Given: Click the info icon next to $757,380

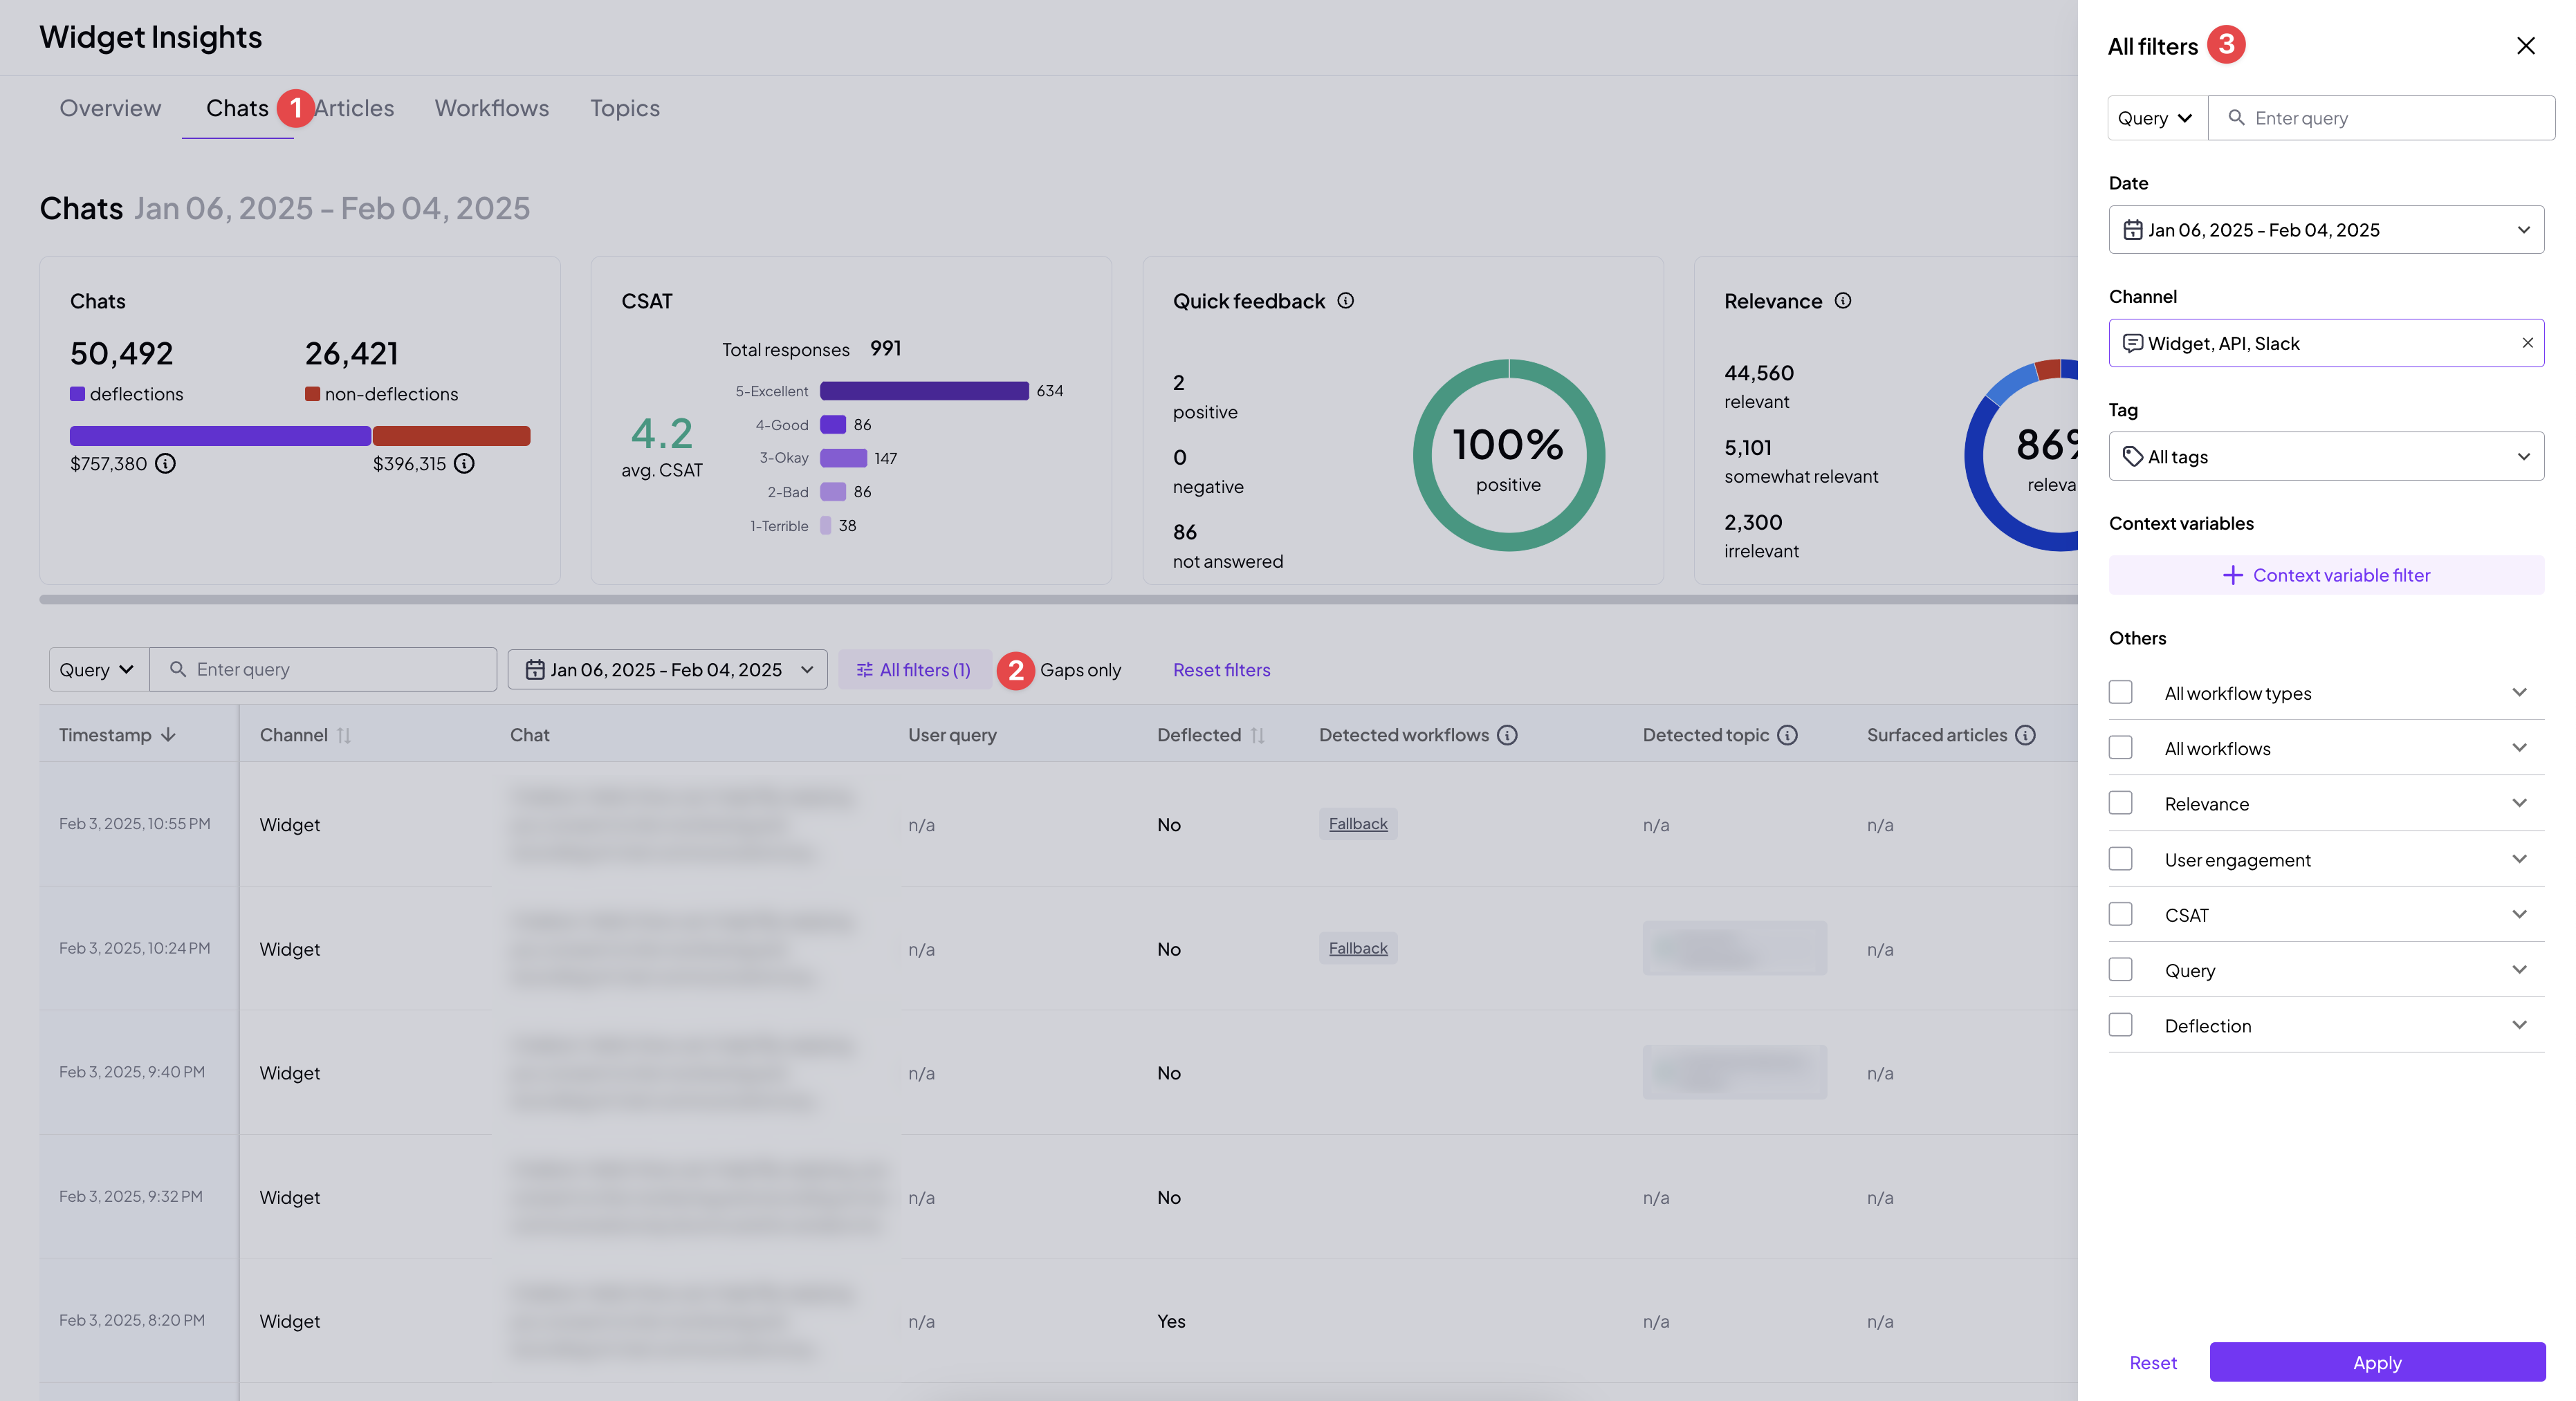Looking at the screenshot, I should pyautogui.click(x=165, y=463).
